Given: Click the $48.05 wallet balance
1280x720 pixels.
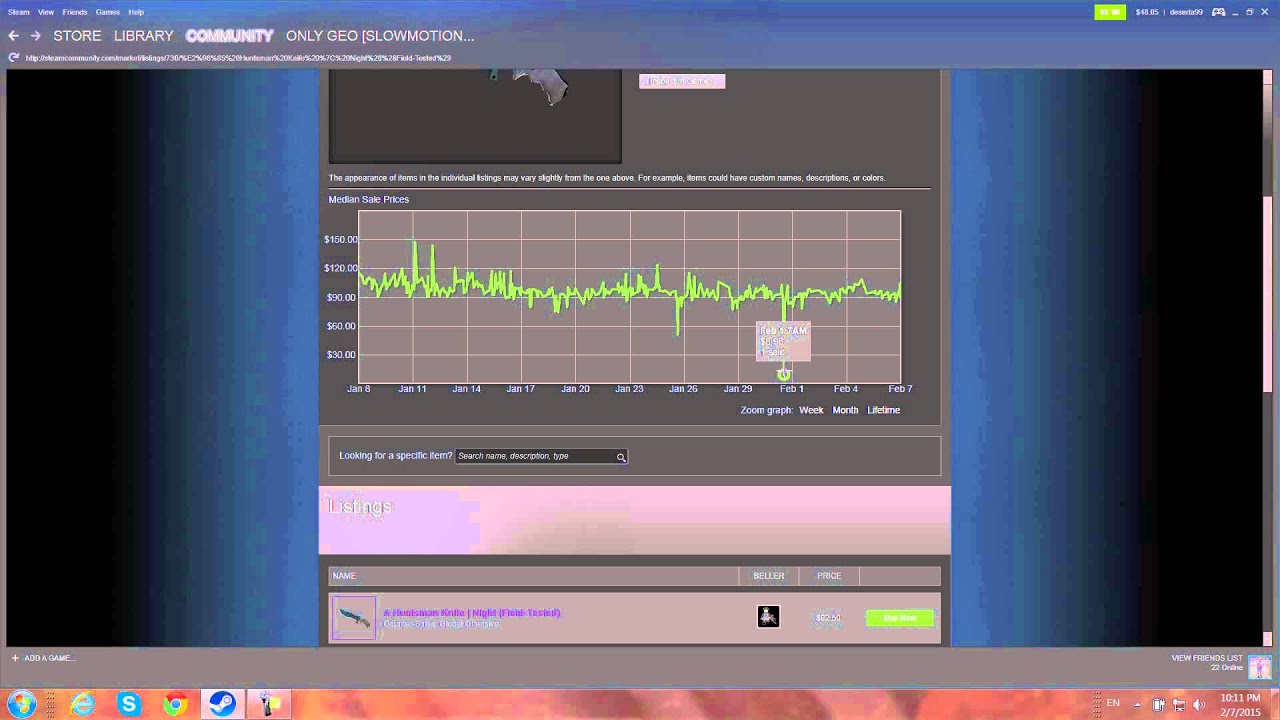Looking at the screenshot, I should pyautogui.click(x=1146, y=12).
